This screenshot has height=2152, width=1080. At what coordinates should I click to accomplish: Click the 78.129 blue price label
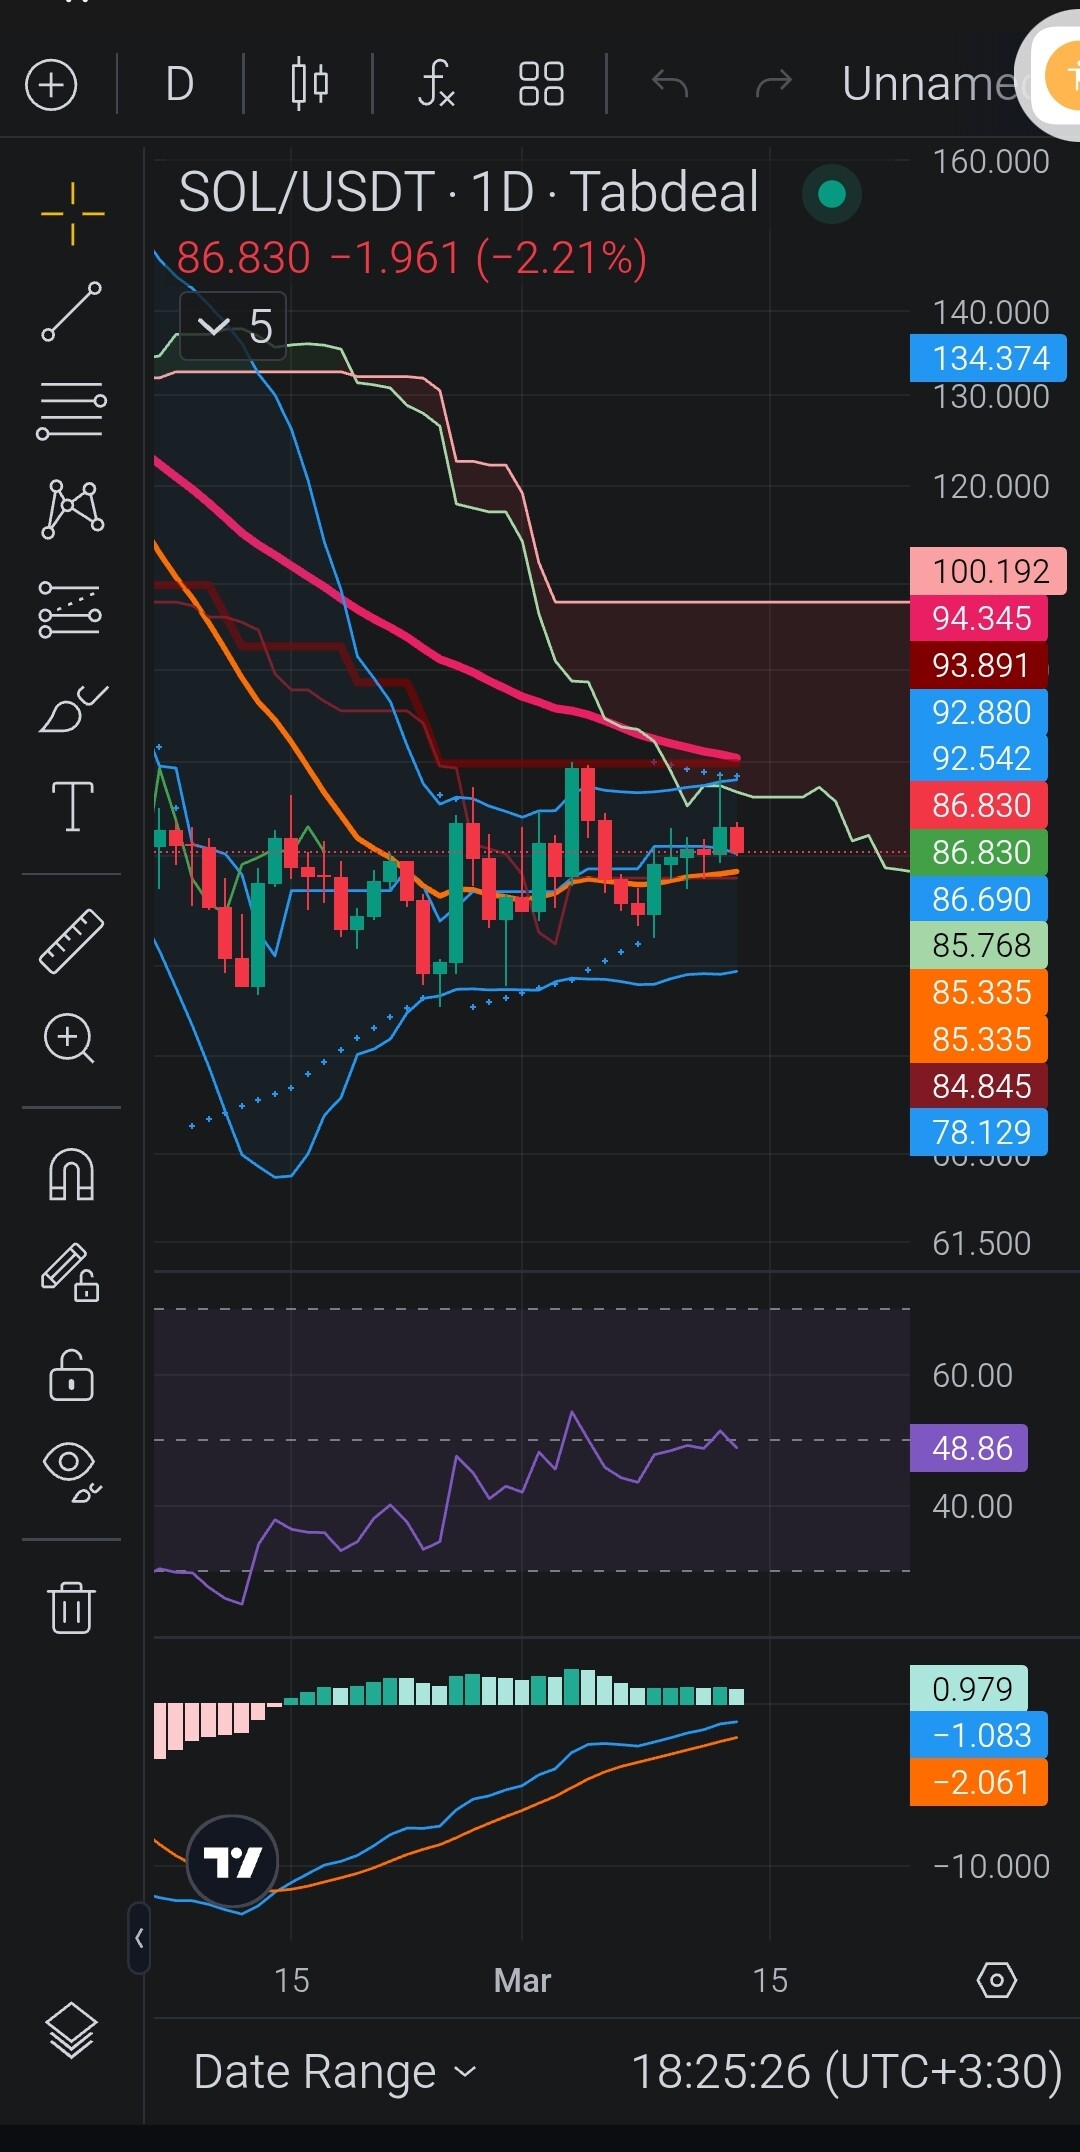(979, 1132)
